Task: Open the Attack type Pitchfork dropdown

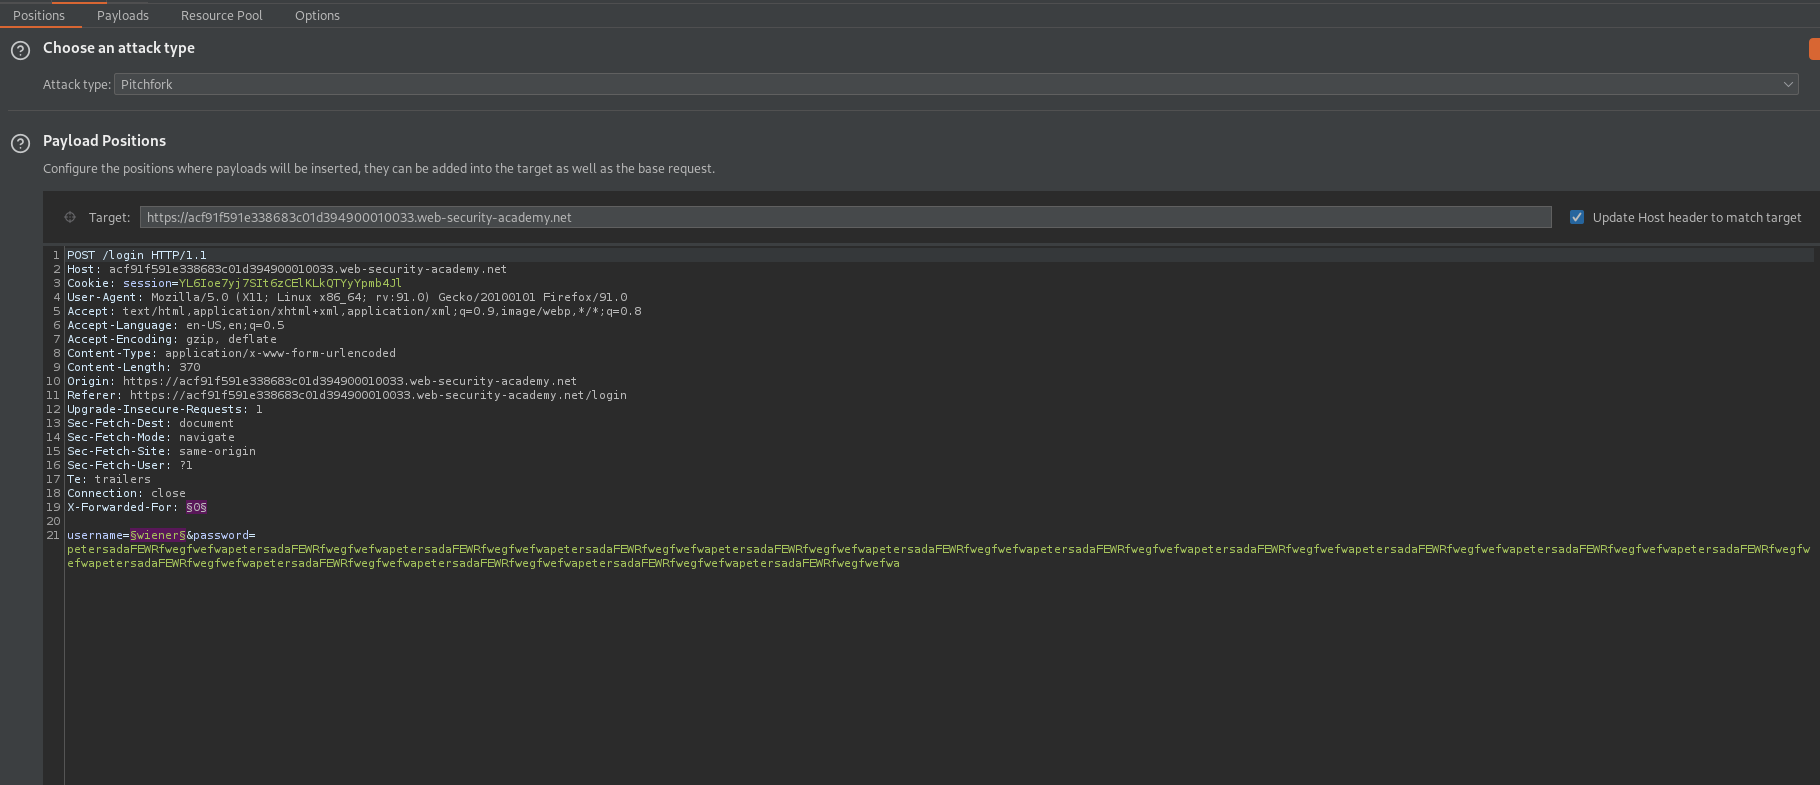Action: [x=957, y=84]
